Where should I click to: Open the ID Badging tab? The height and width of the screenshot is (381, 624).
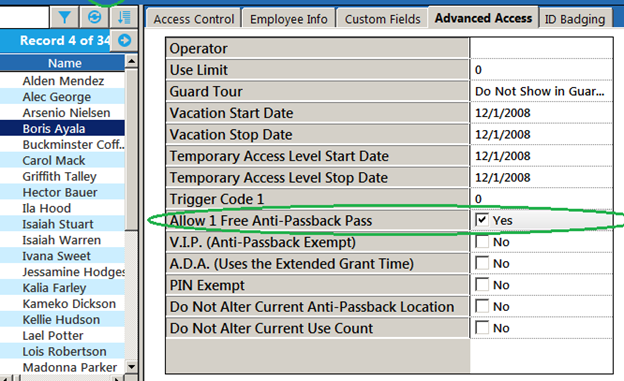[575, 19]
